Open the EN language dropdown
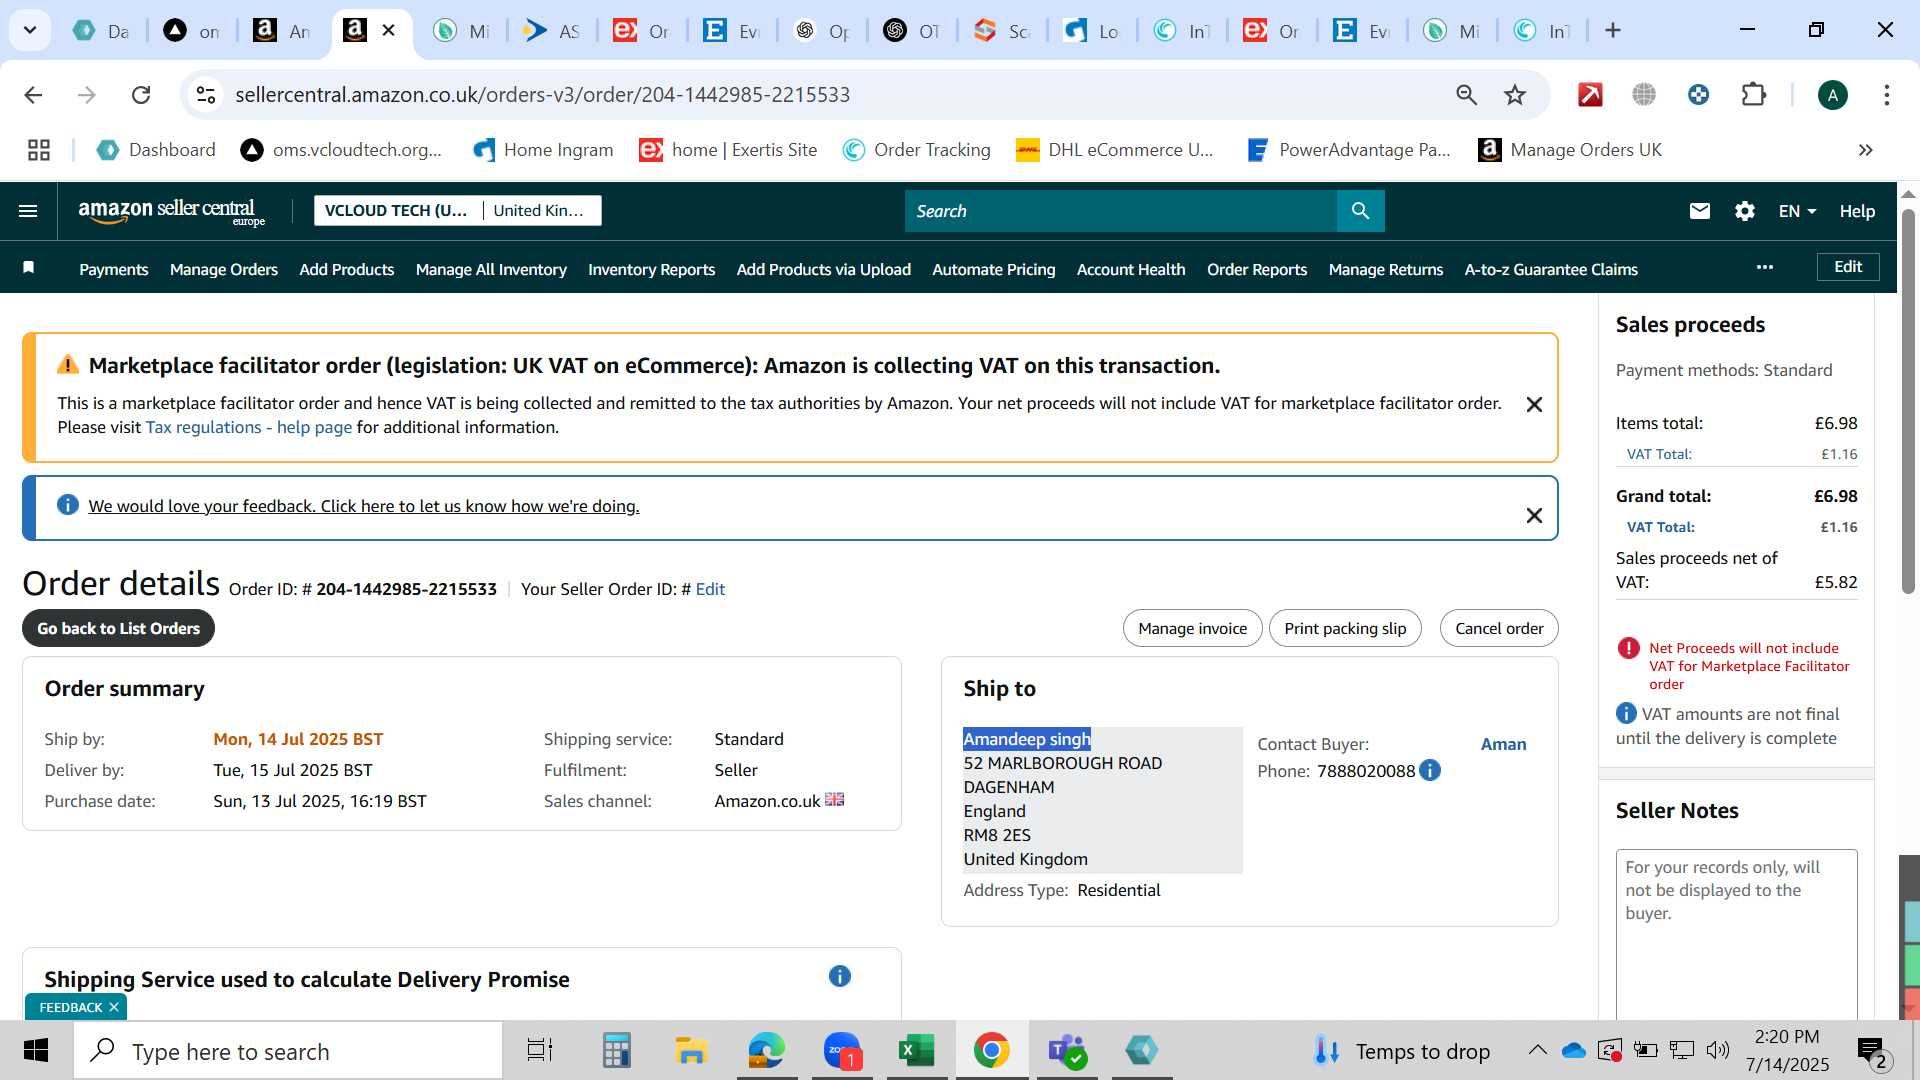Screen dimensions: 1920x1080 coord(1797,211)
